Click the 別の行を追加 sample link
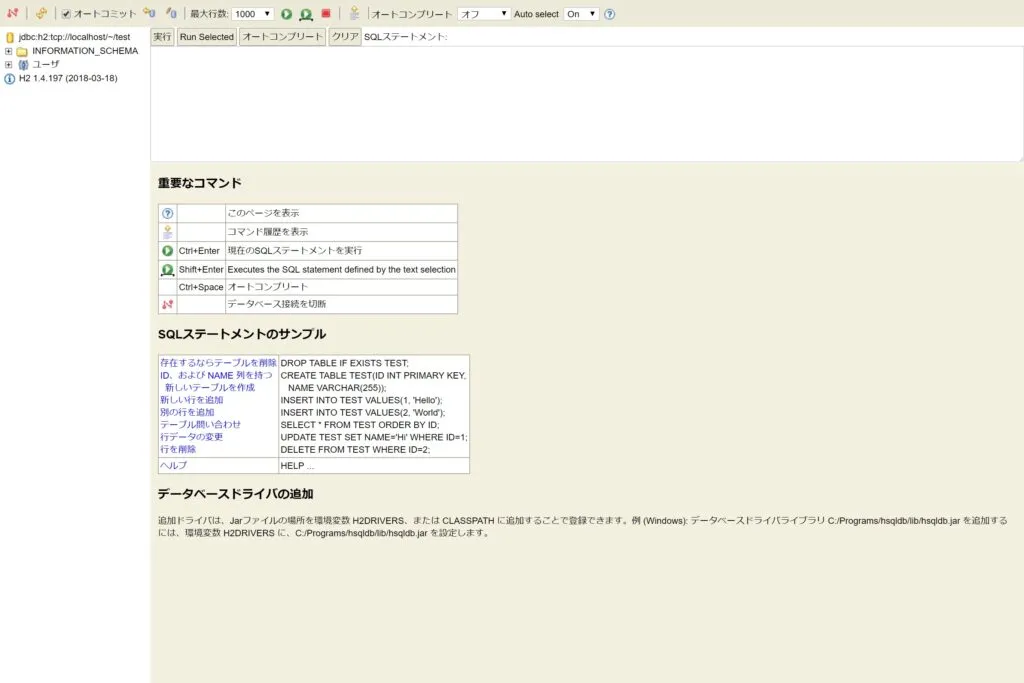Image resolution: width=1024 pixels, height=683 pixels. pyautogui.click(x=187, y=412)
